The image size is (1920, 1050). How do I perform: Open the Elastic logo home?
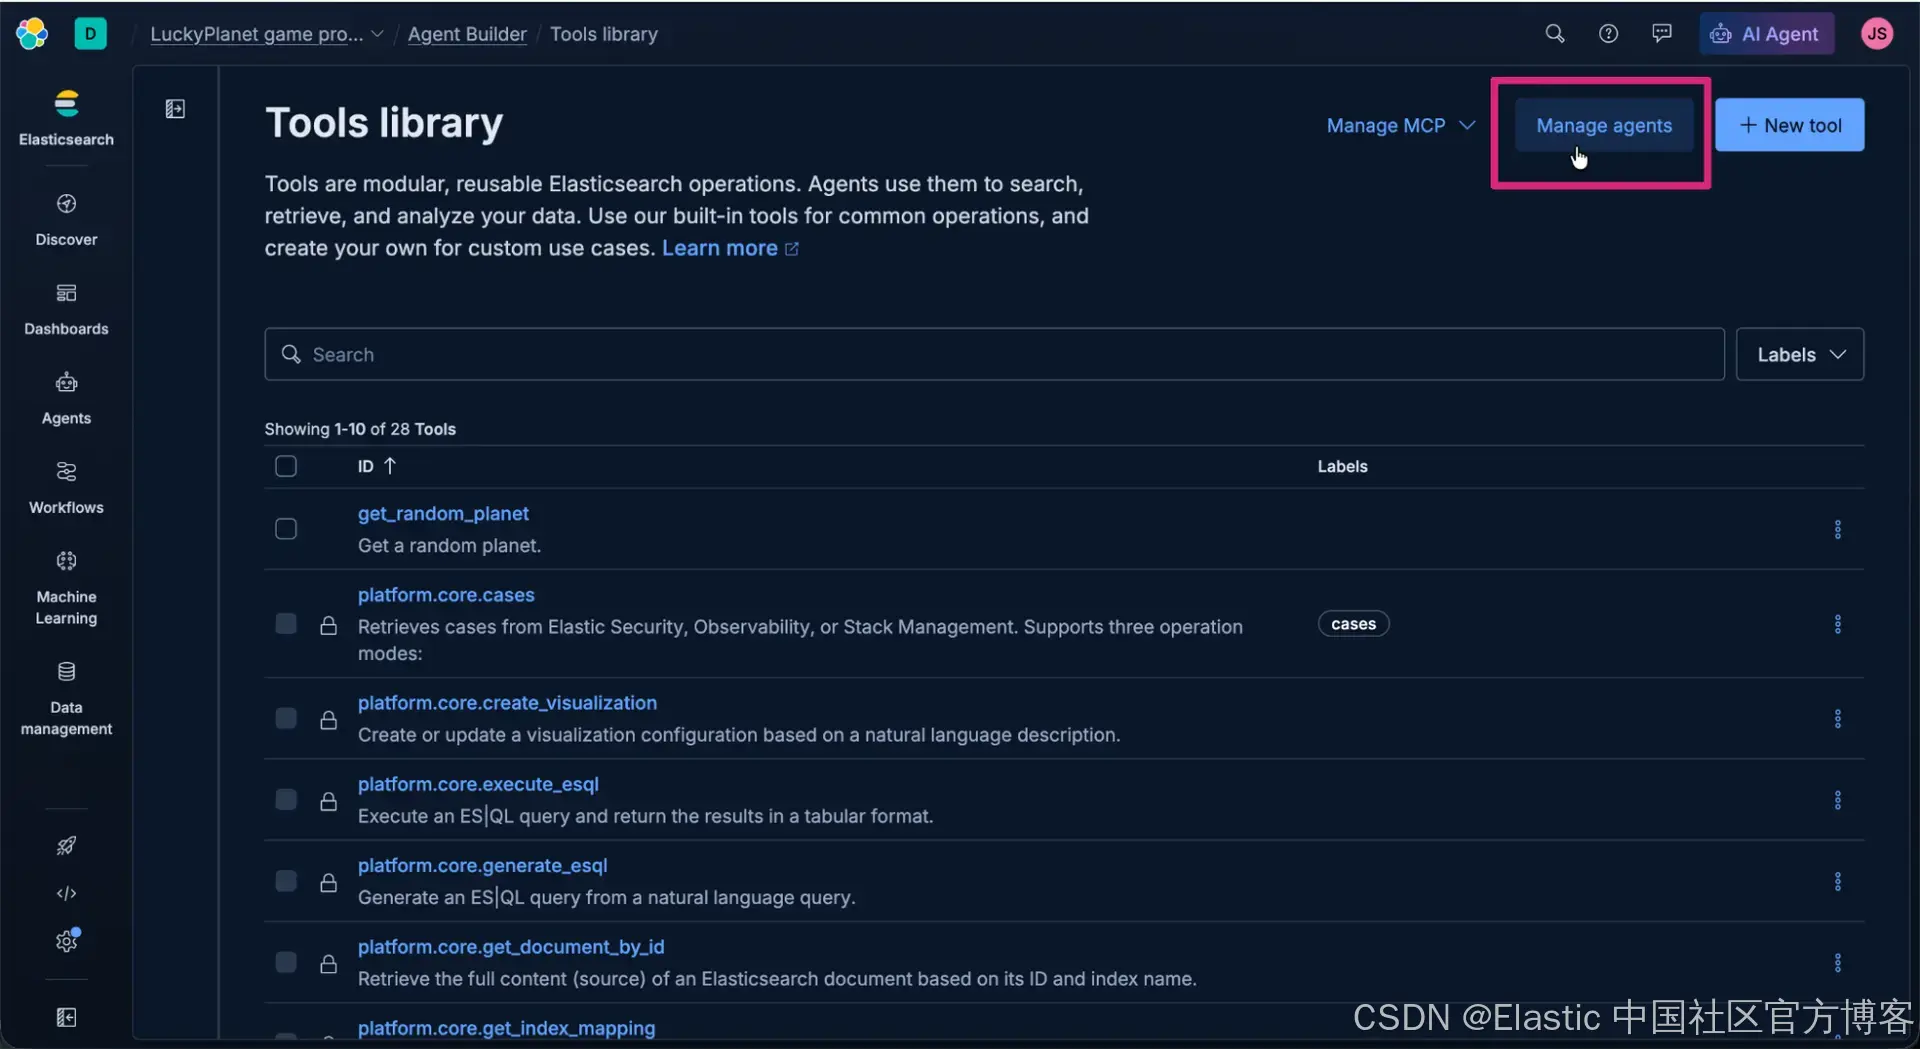31,34
